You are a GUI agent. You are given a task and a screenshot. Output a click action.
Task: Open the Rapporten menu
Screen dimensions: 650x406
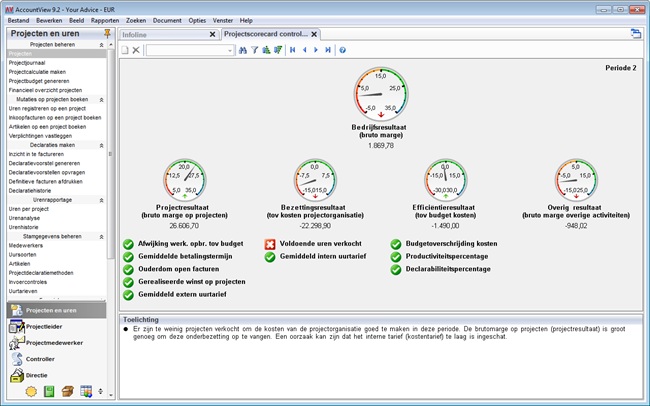click(x=105, y=20)
